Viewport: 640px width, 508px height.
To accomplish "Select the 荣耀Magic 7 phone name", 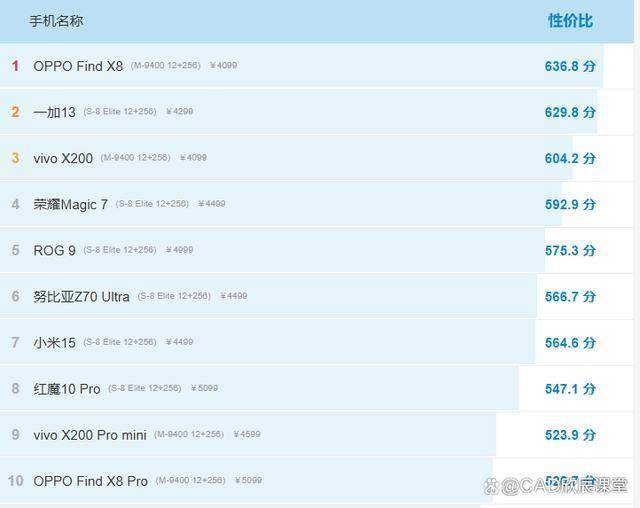I will [x=71, y=204].
